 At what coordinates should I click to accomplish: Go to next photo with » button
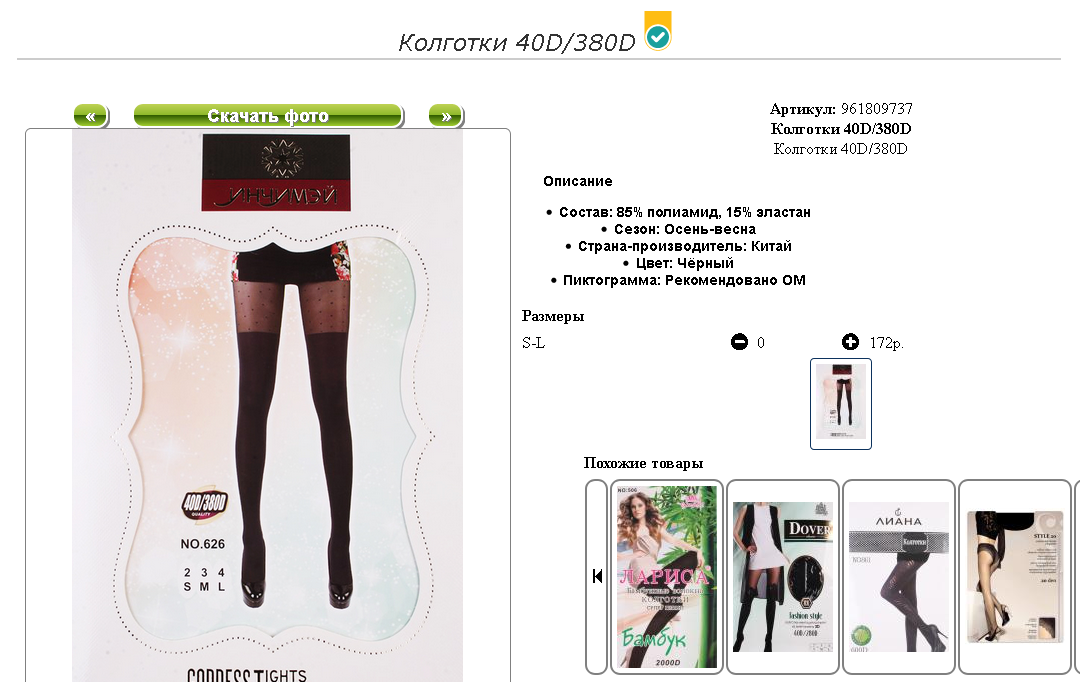click(446, 116)
